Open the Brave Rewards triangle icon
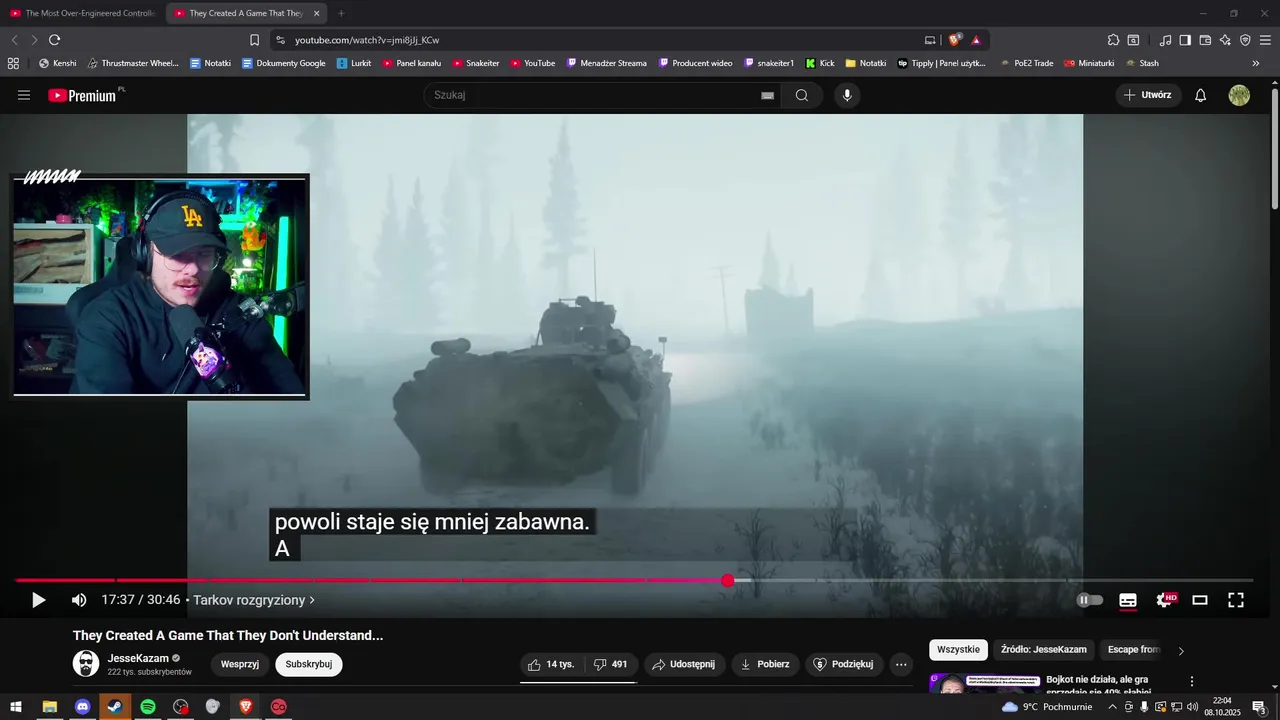Image resolution: width=1280 pixels, height=720 pixels. coord(976,40)
